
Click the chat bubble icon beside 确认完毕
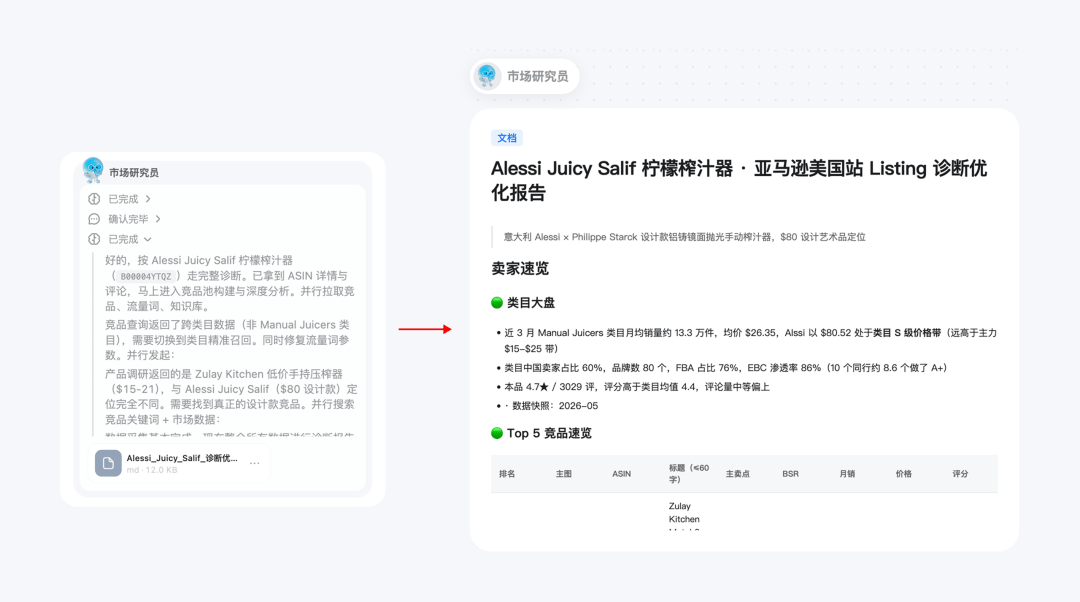click(94, 219)
